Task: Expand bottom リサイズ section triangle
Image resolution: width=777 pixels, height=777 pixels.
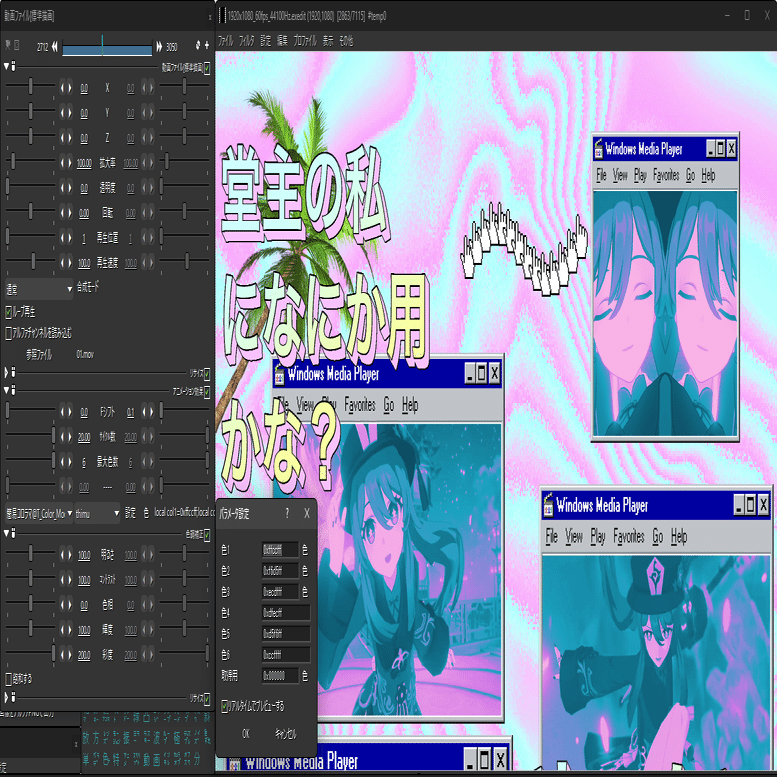Action: [6, 697]
